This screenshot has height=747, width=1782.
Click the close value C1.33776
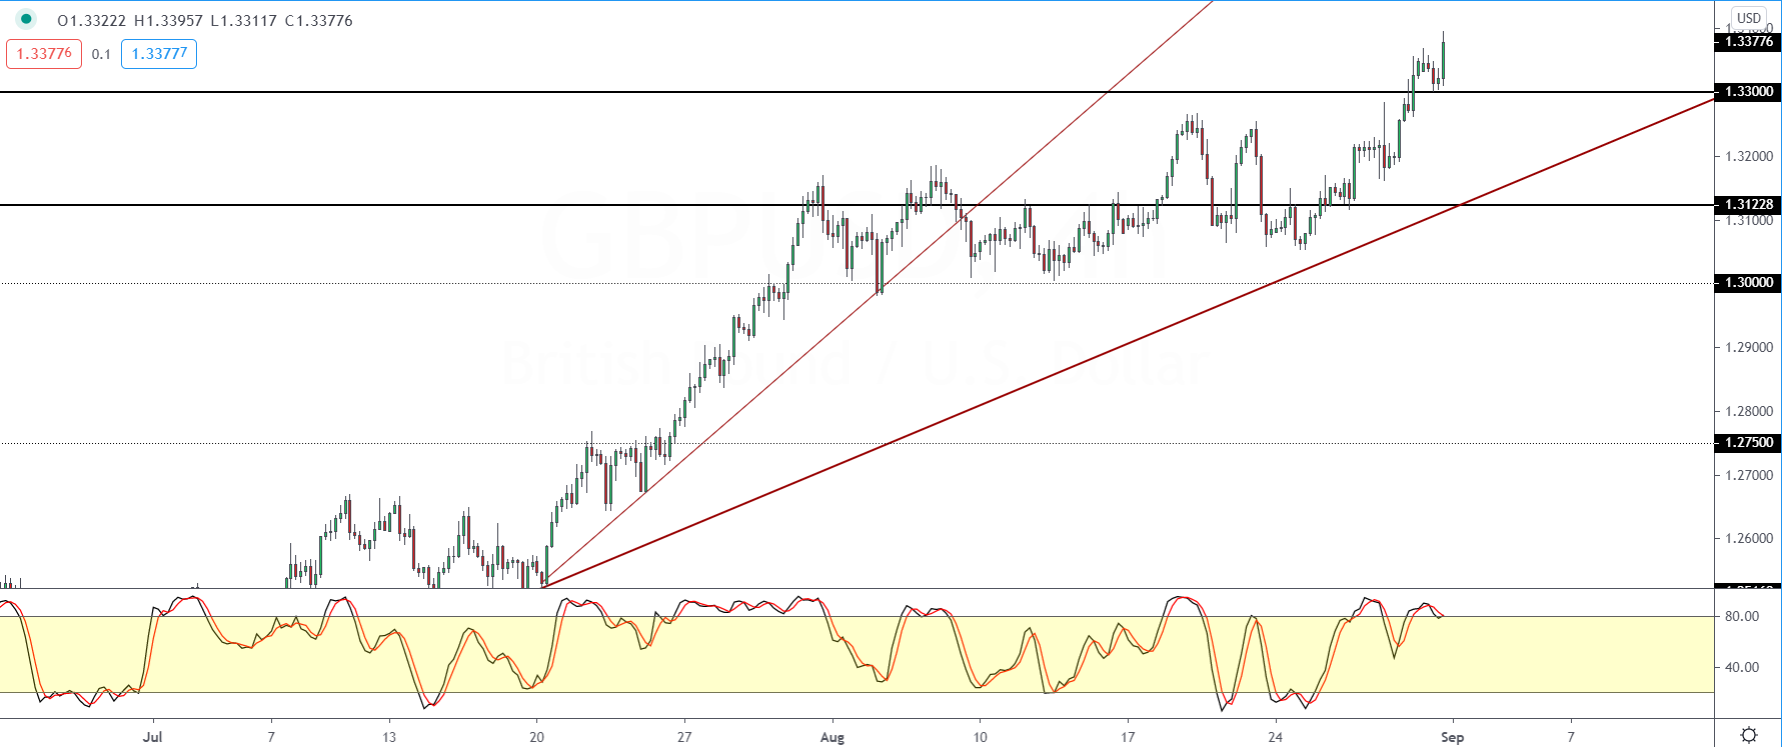point(319,20)
